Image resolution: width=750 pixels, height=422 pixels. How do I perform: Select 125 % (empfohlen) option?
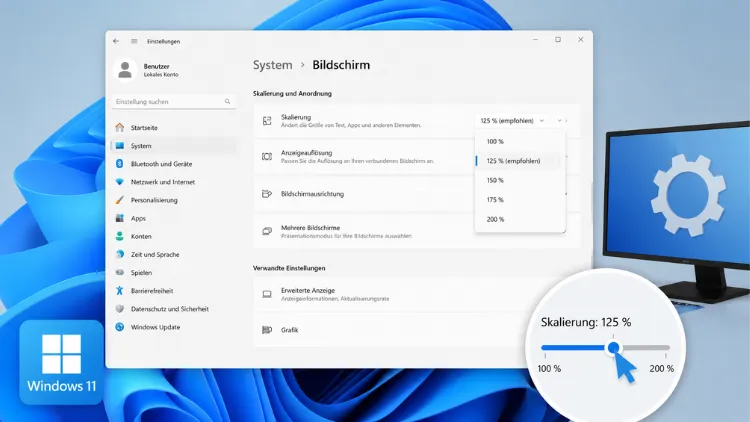[x=520, y=161]
